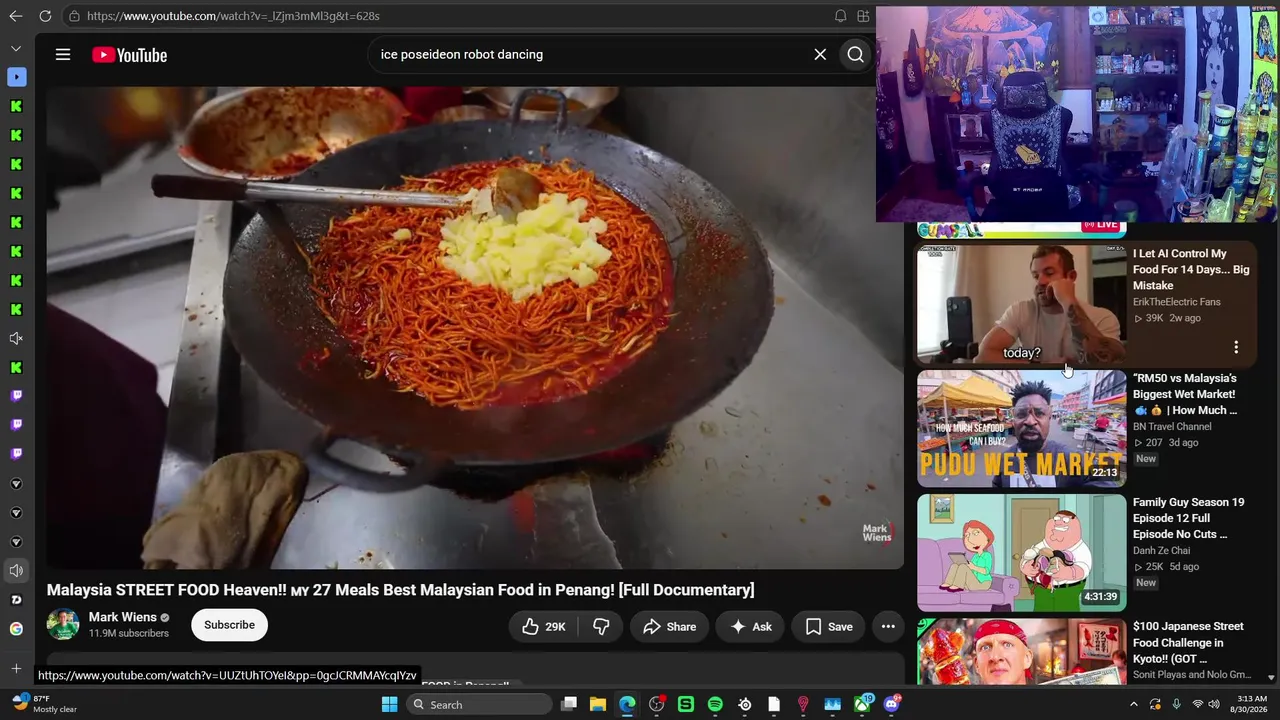This screenshot has height=720, width=1280.
Task: Go back using the browser back arrow
Action: 15,16
